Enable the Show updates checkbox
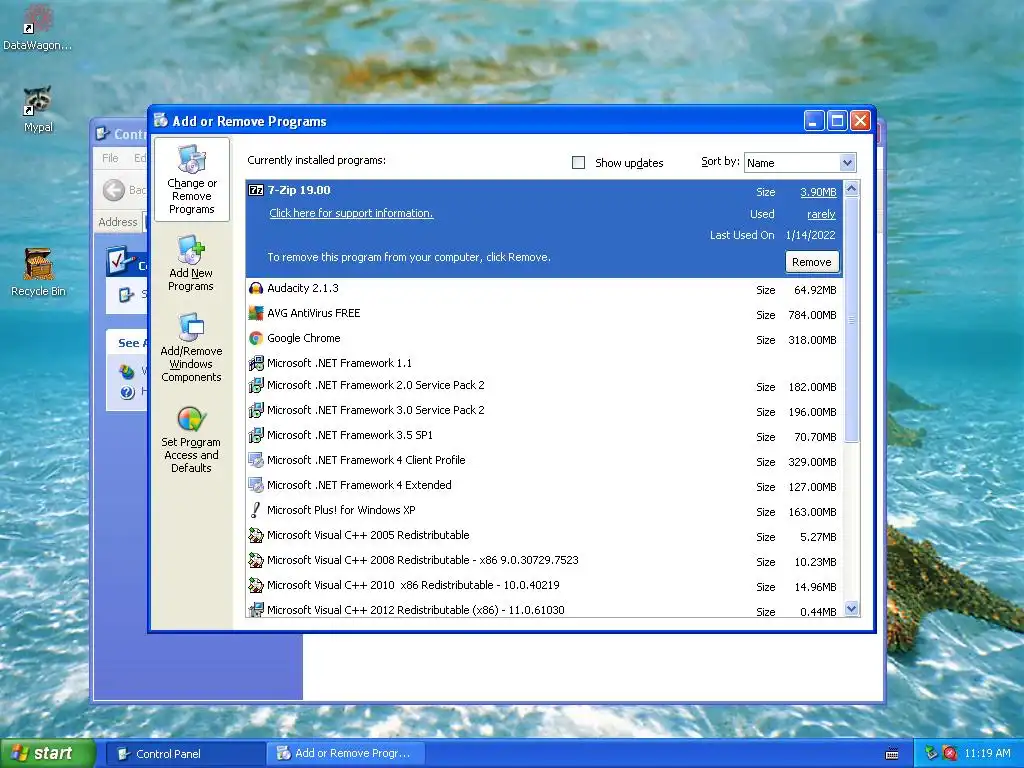 tap(579, 163)
